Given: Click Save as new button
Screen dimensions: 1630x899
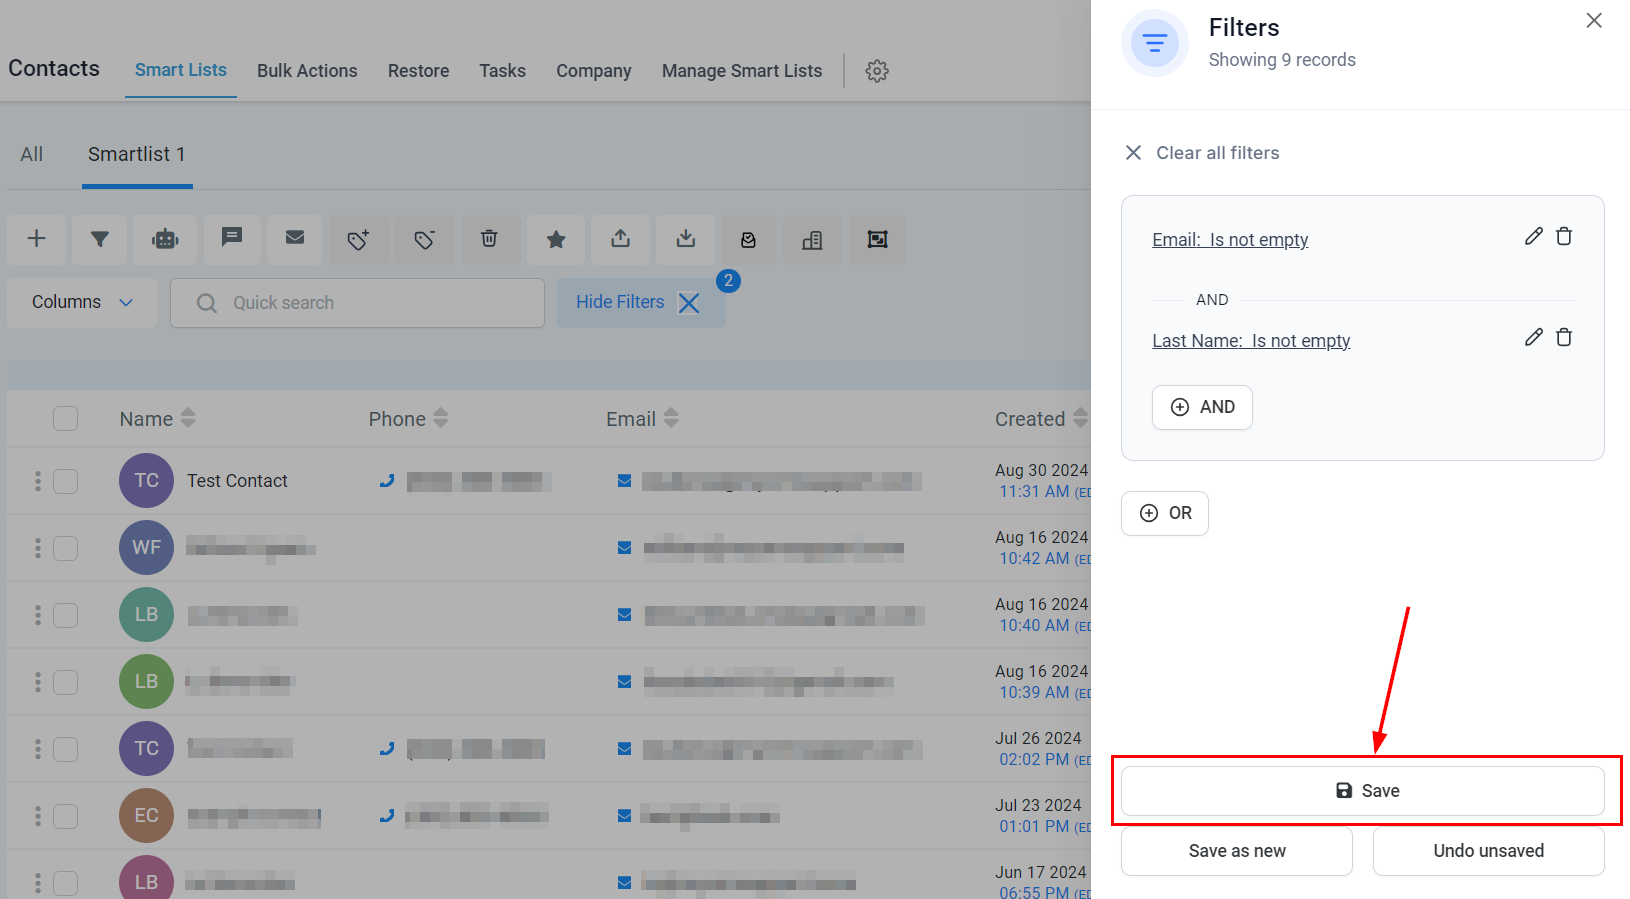Looking at the screenshot, I should coord(1237,851).
